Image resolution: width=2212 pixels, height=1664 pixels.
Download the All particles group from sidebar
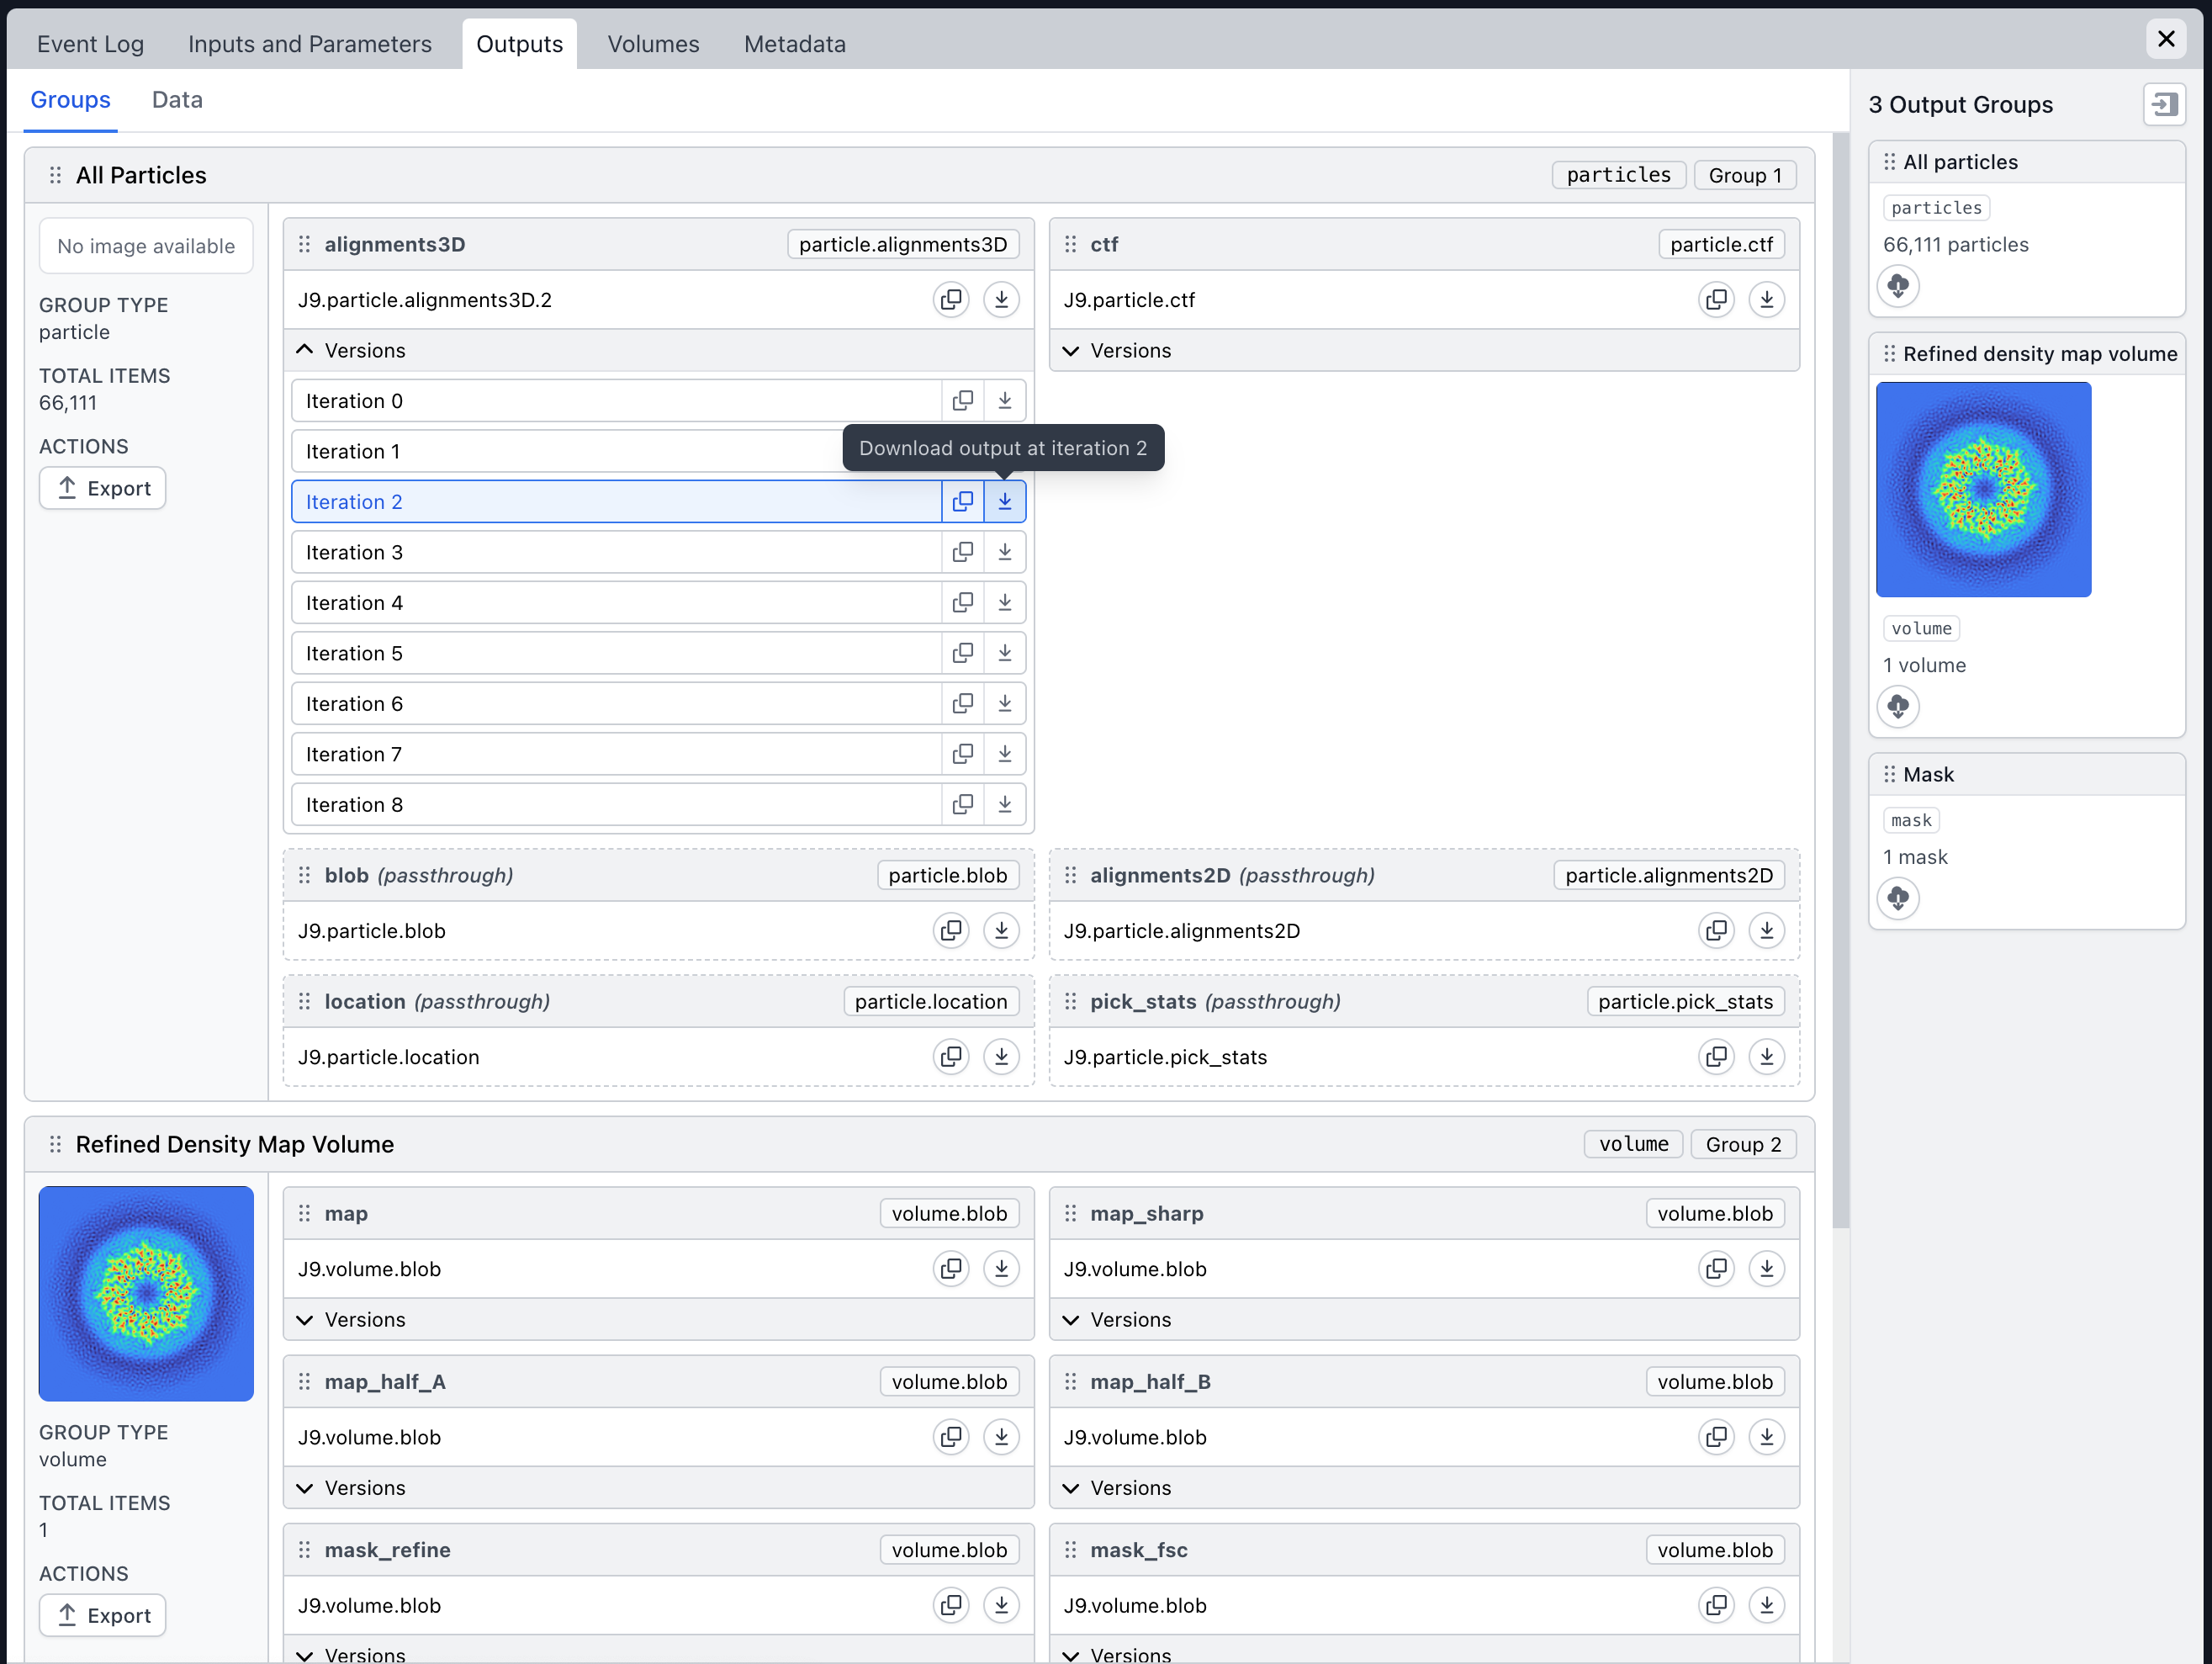pos(1897,286)
